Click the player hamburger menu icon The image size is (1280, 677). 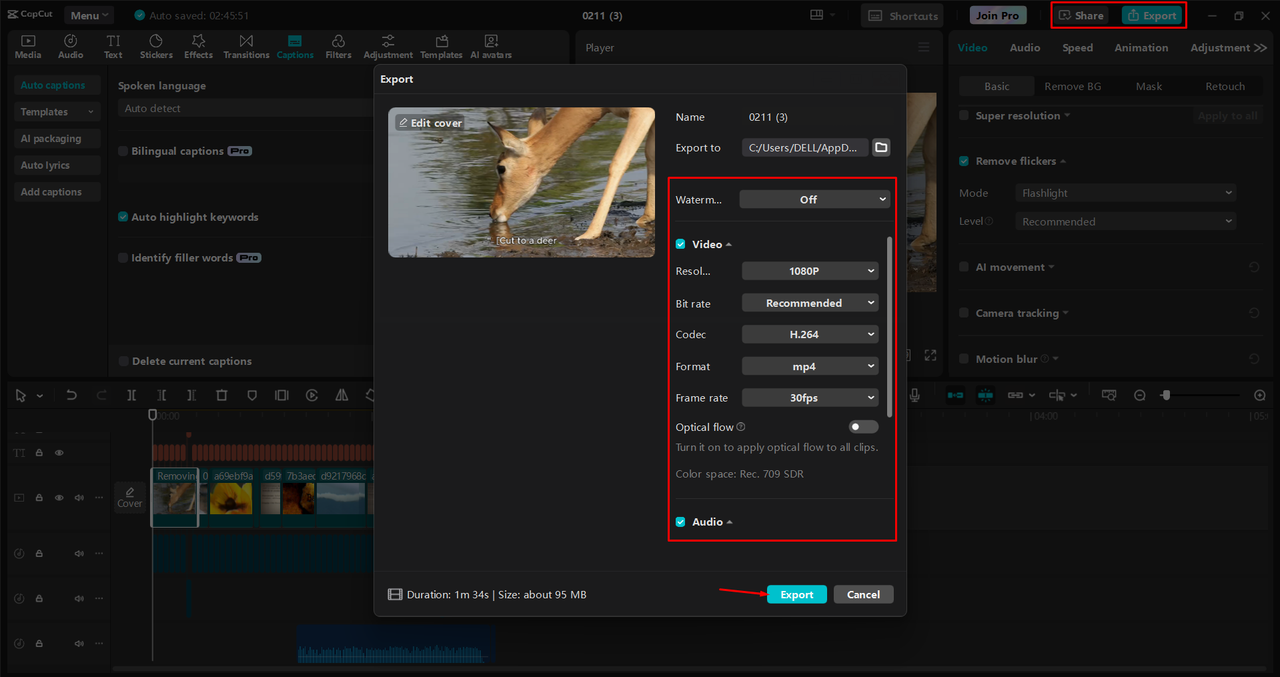click(x=924, y=48)
